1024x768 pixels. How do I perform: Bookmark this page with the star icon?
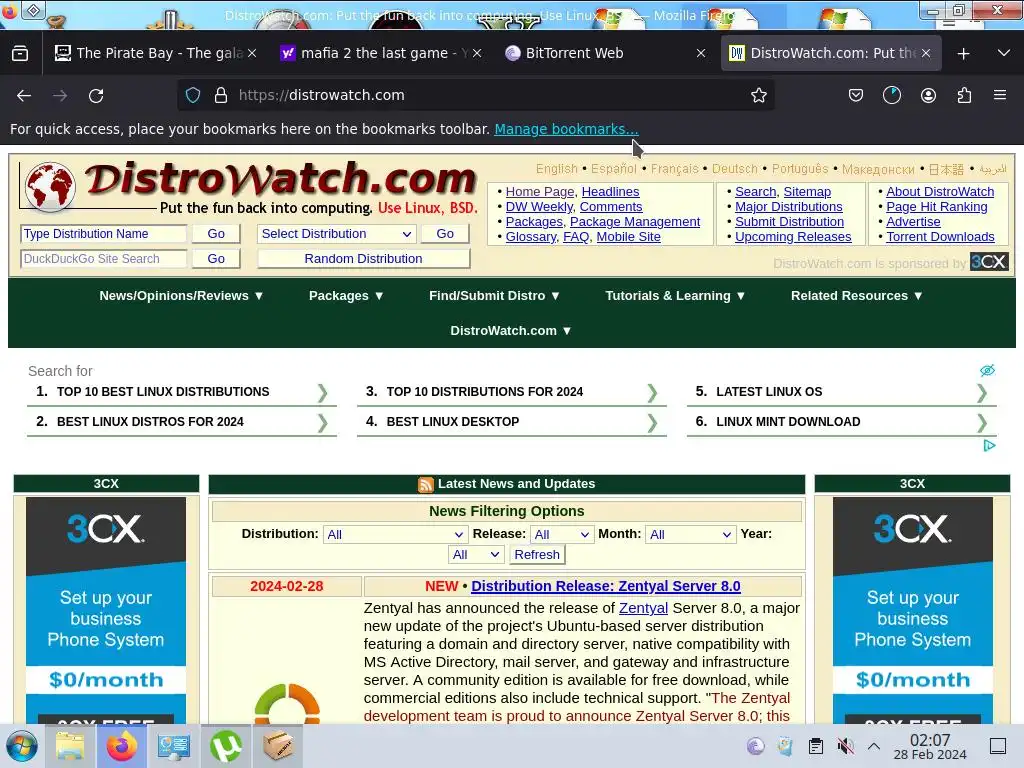tap(758, 95)
